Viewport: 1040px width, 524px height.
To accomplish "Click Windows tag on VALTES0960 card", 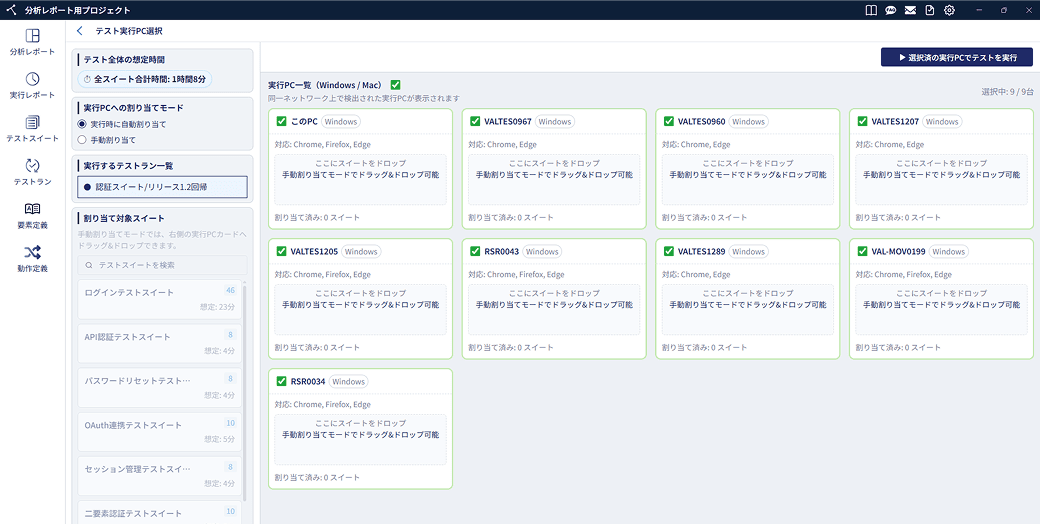I will (x=748, y=121).
